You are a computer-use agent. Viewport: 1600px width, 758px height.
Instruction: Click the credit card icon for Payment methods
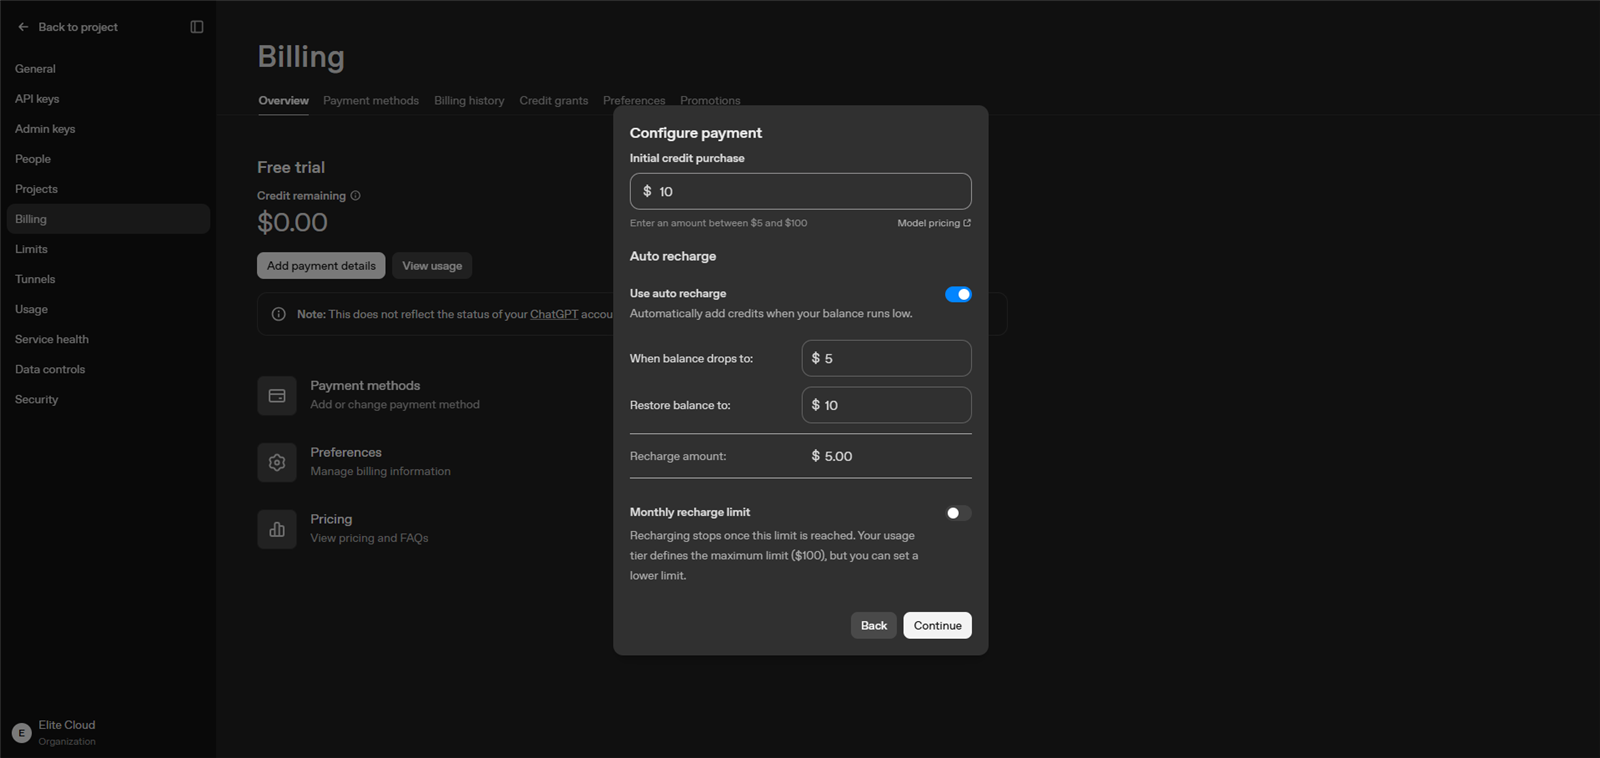(x=277, y=396)
